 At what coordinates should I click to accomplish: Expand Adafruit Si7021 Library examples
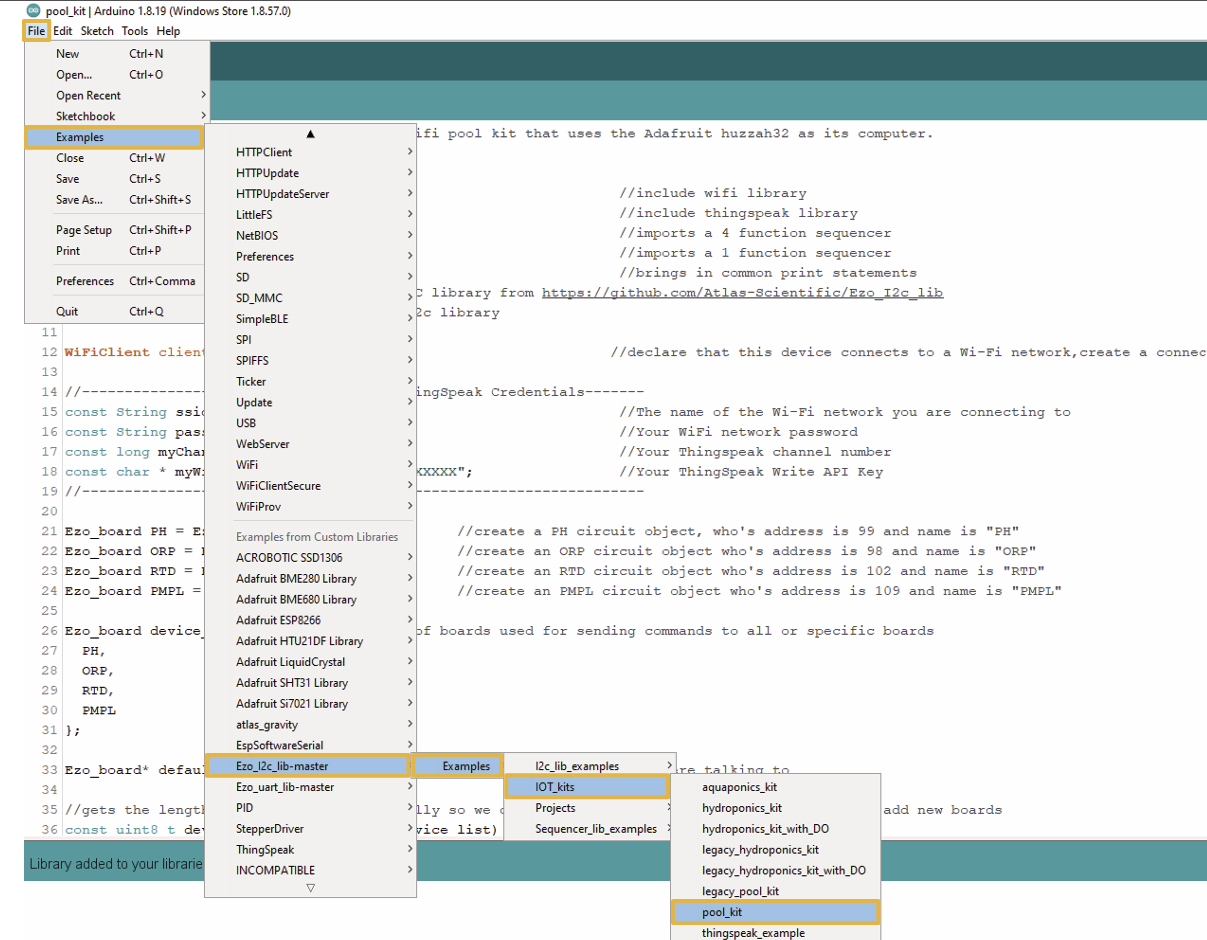click(310, 704)
